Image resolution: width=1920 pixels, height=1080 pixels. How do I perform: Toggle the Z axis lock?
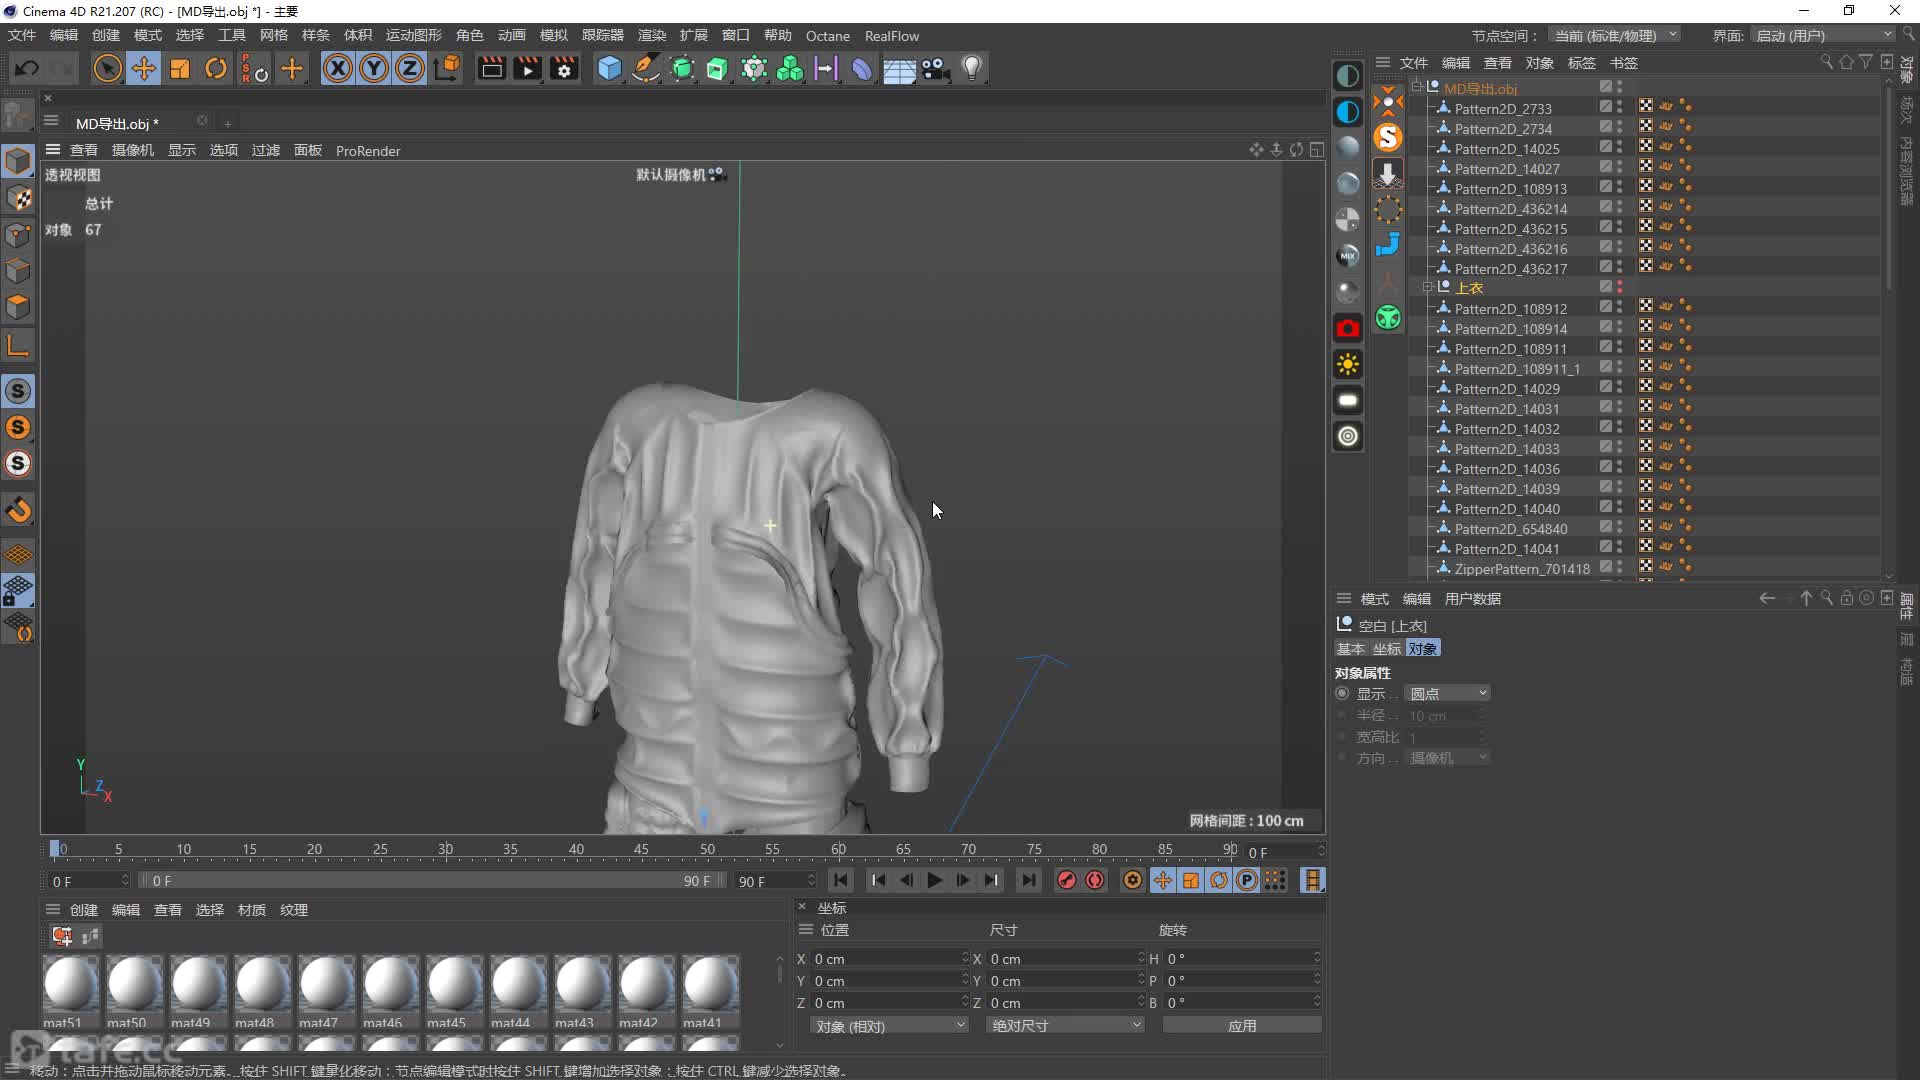(410, 68)
